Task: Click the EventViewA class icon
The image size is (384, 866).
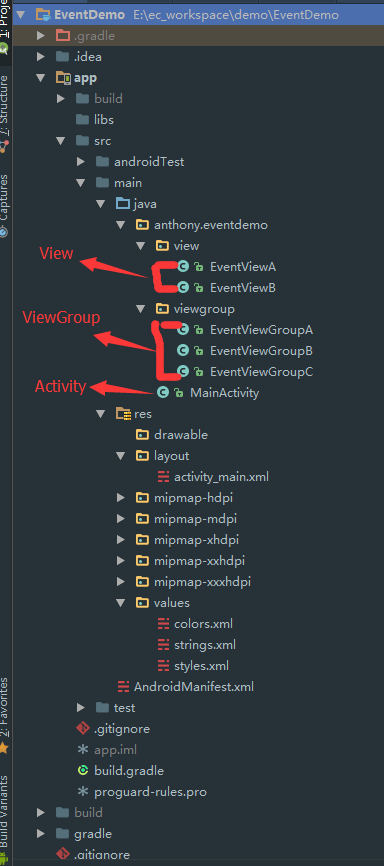Action: click(x=183, y=267)
